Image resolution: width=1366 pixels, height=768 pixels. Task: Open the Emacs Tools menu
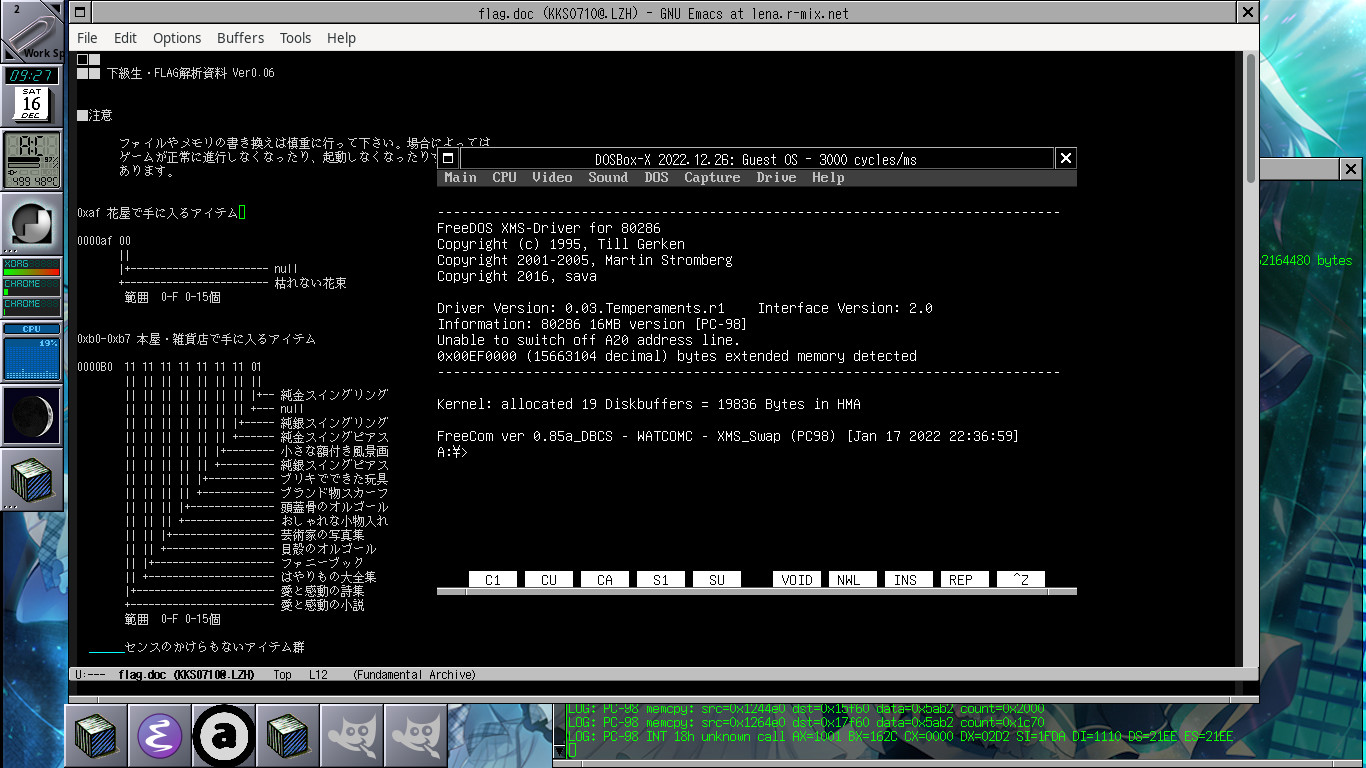[x=295, y=38]
